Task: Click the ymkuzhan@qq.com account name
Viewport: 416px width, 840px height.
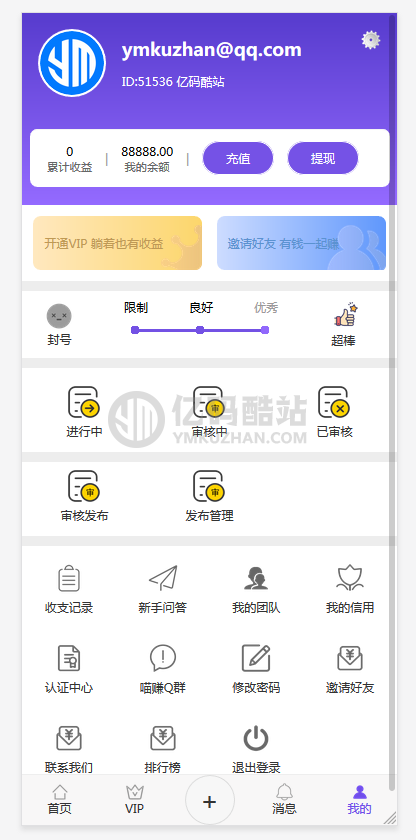Action: tap(211, 50)
